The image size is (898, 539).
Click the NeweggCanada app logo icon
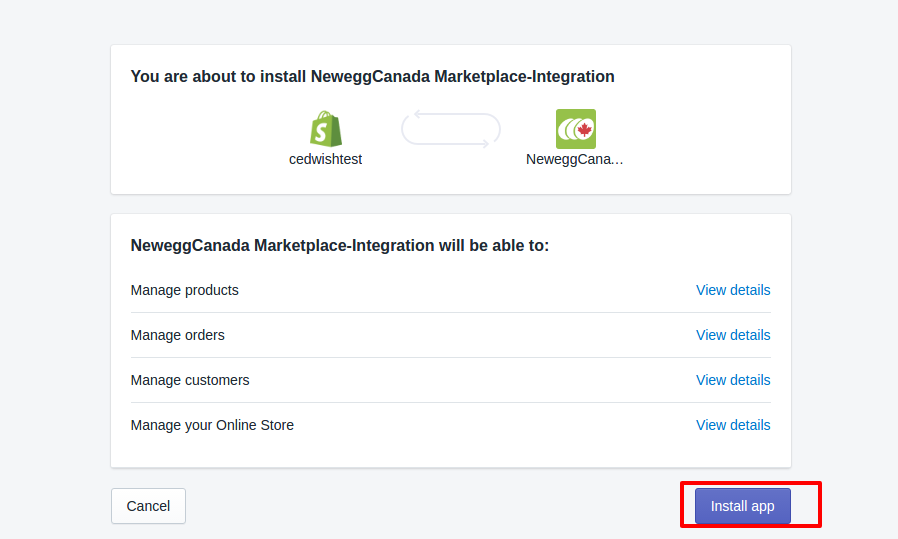(x=575, y=129)
